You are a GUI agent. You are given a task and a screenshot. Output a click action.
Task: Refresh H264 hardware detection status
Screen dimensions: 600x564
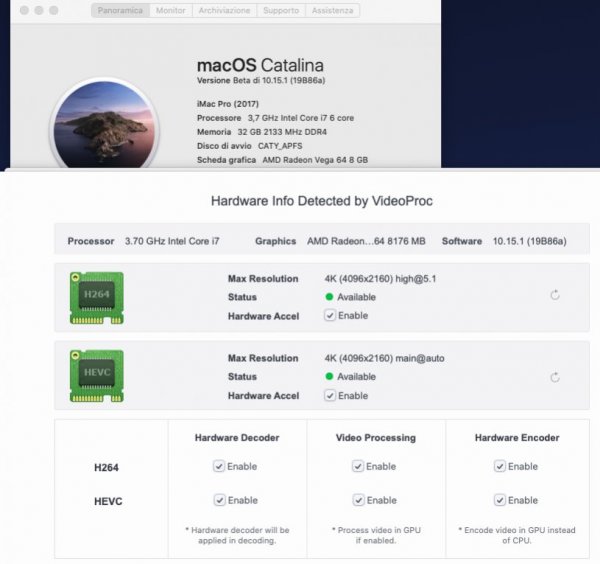click(555, 295)
